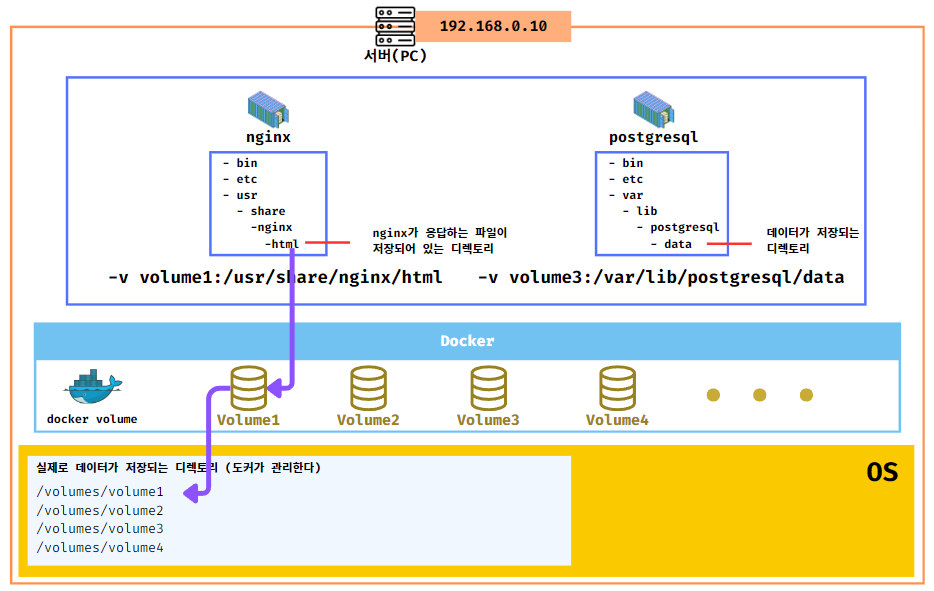
Task: Click the '실제로 데이터가 저장되는 디렉토리' heading
Action: pos(127,468)
